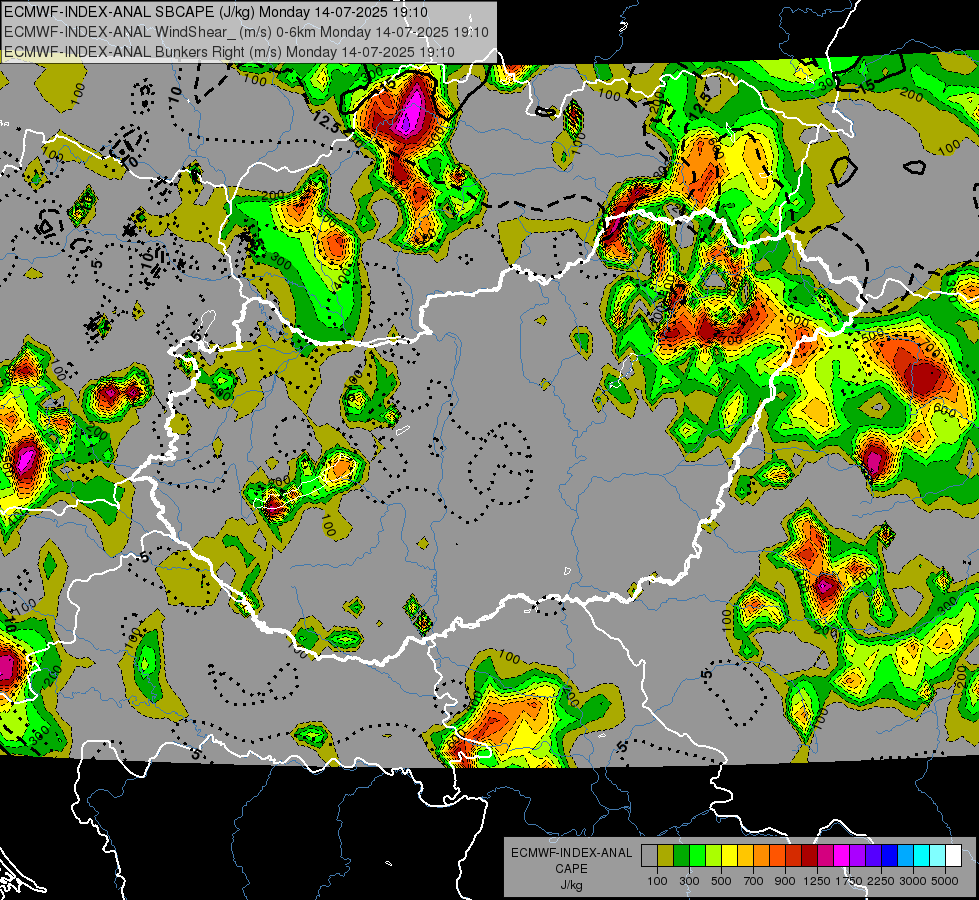The image size is (979, 900).
Task: Click the purple legend swatch after 1750
Action: click(x=857, y=855)
